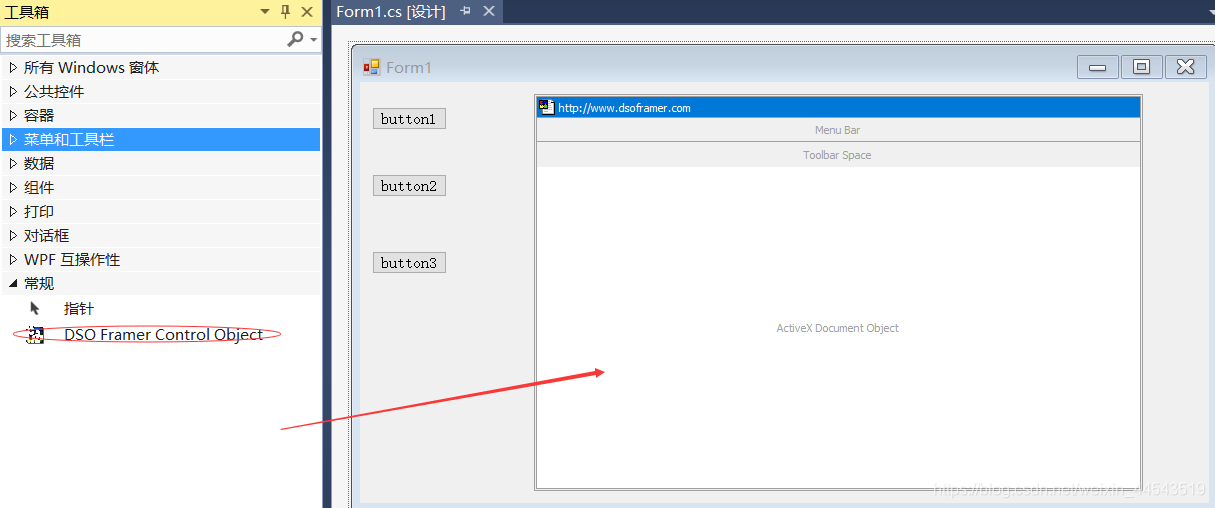
Task: Collapse the 常规 category
Action: point(13,284)
